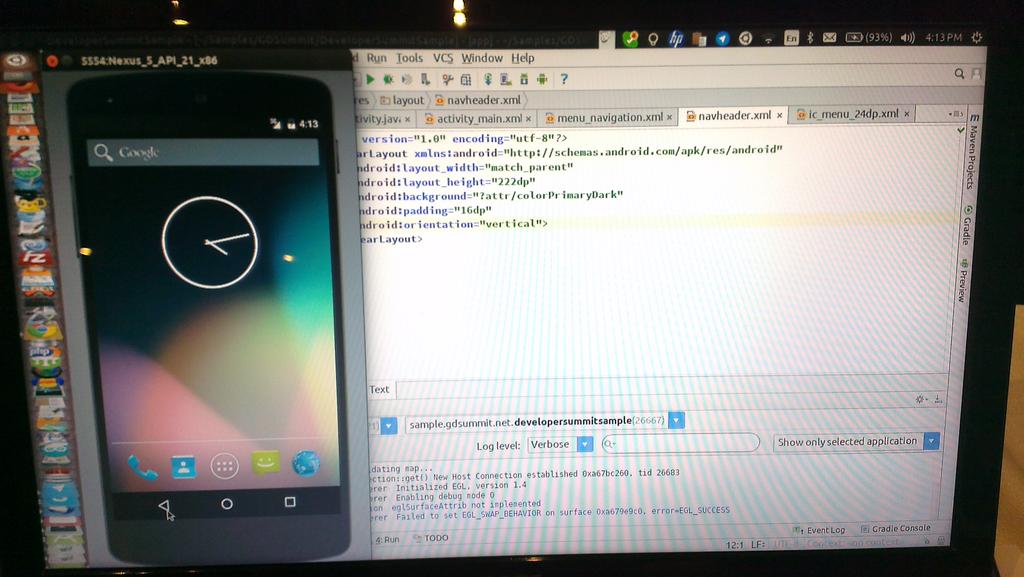Open the mail envelope indicator
The width and height of the screenshot is (1024, 577).
[829, 38]
